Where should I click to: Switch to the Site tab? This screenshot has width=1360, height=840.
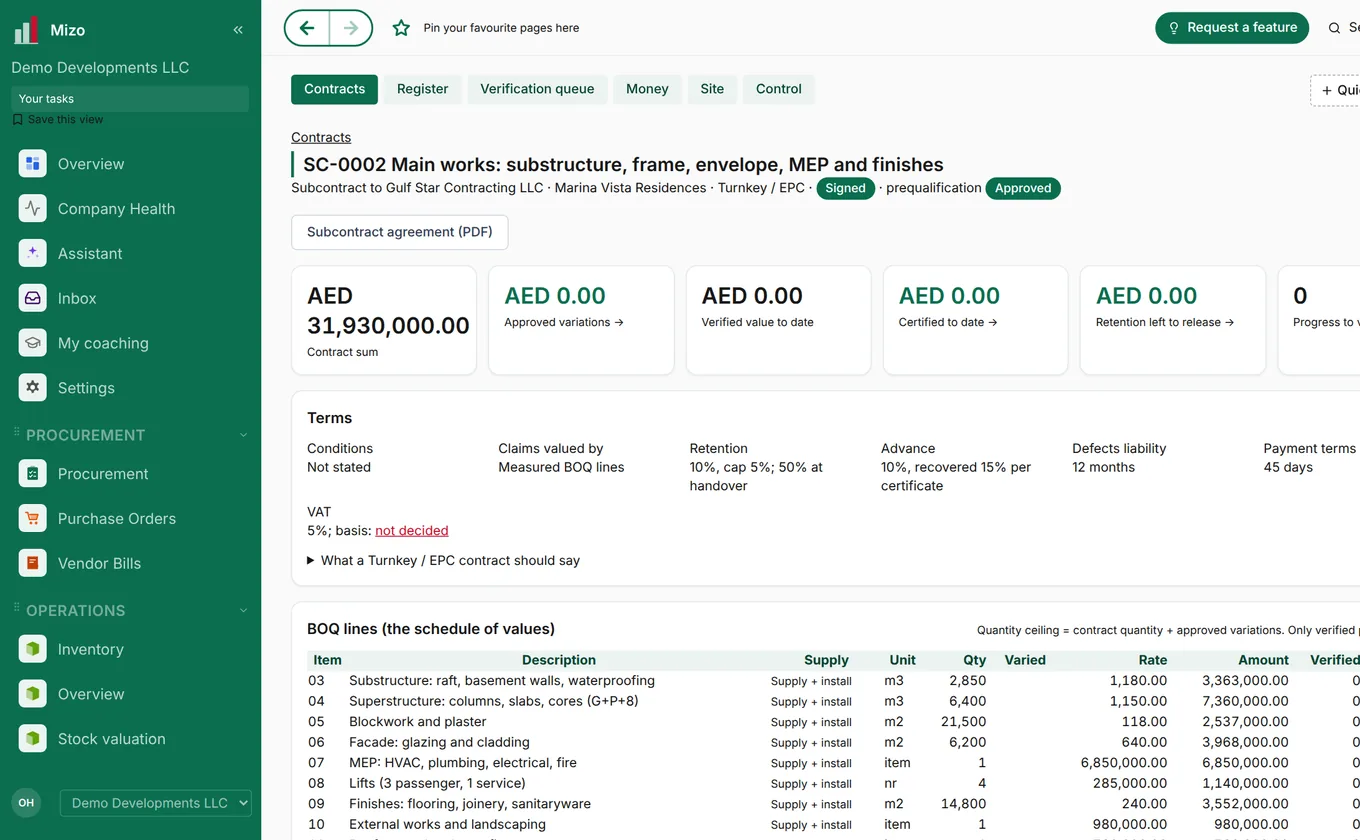coord(712,89)
